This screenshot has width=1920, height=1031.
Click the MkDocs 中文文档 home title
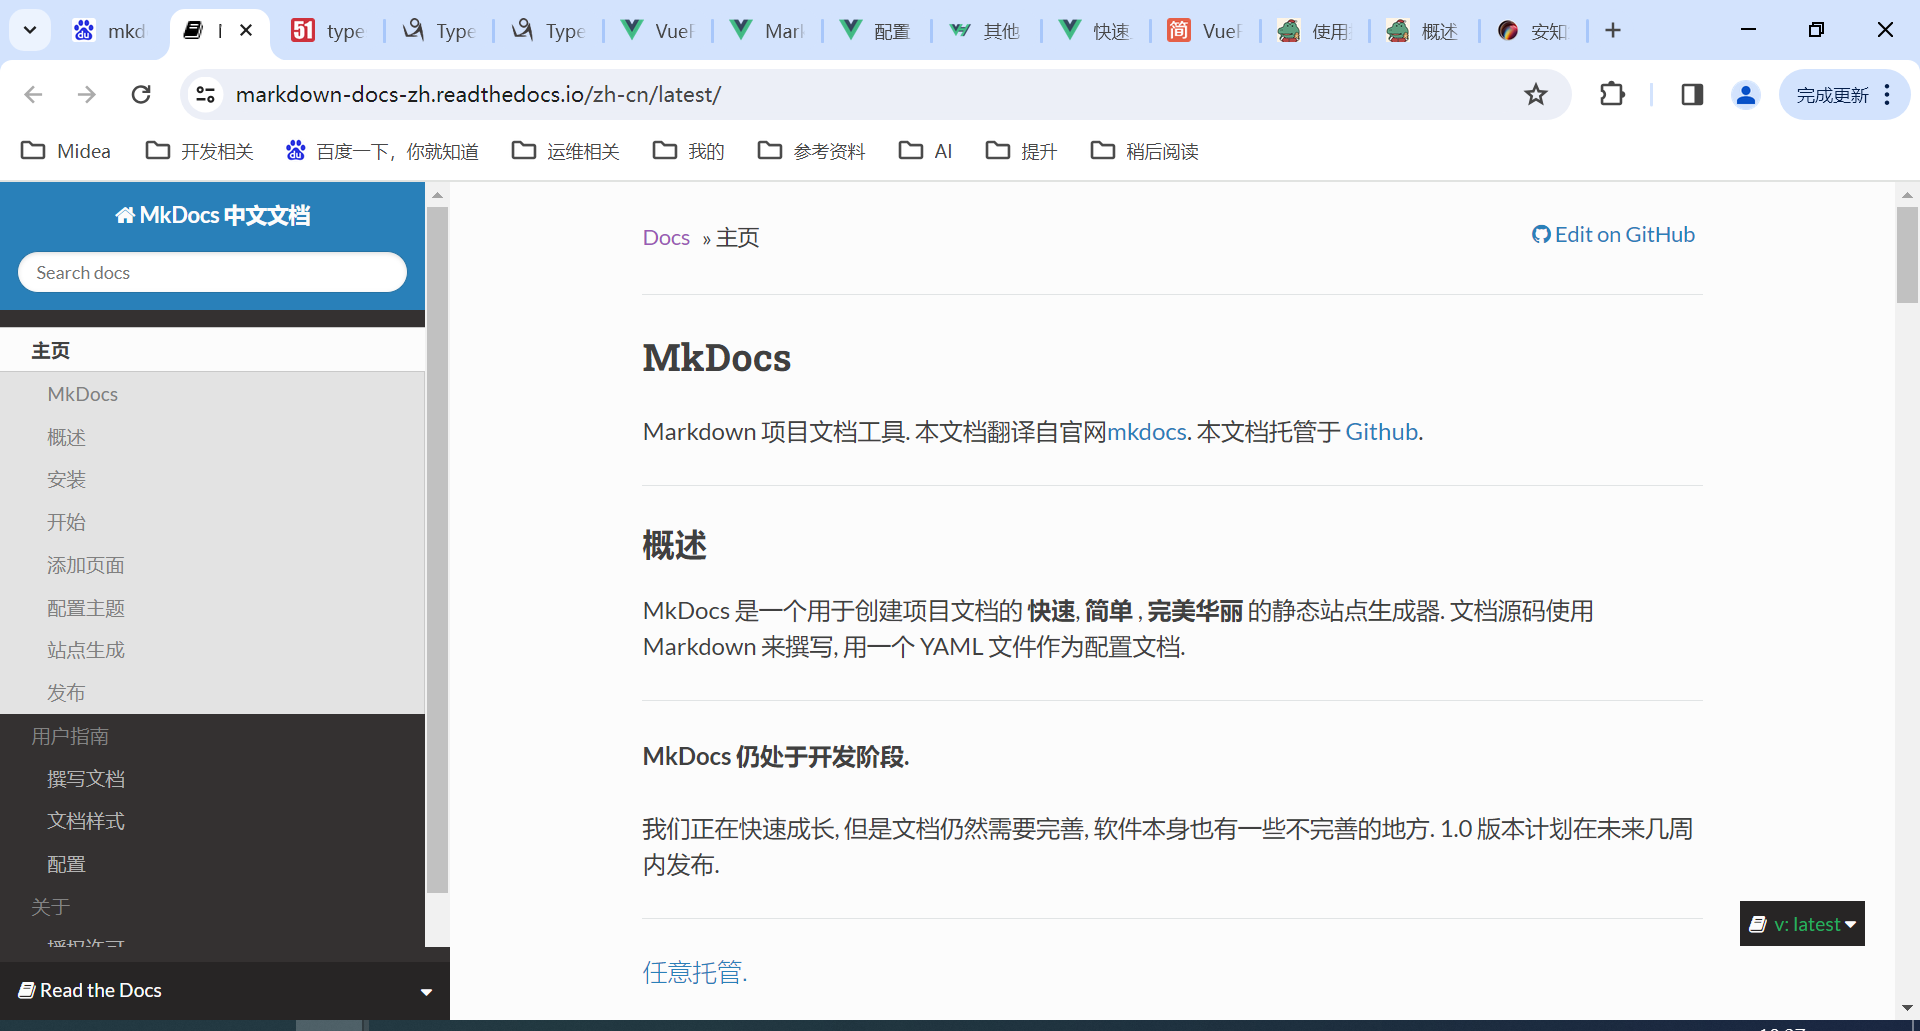[x=213, y=215]
